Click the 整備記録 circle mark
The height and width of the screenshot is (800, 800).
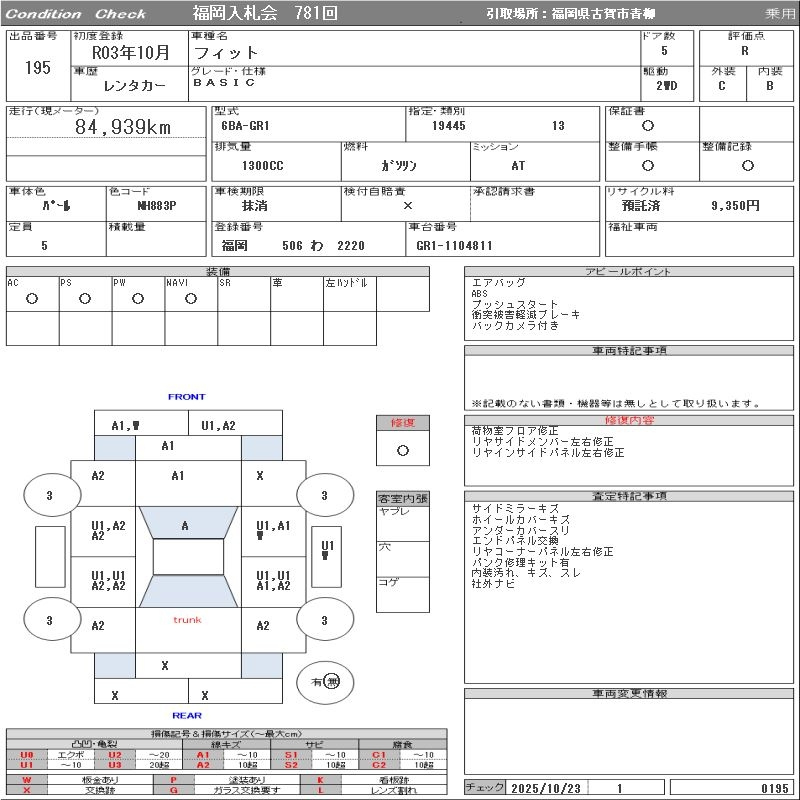pos(746,166)
